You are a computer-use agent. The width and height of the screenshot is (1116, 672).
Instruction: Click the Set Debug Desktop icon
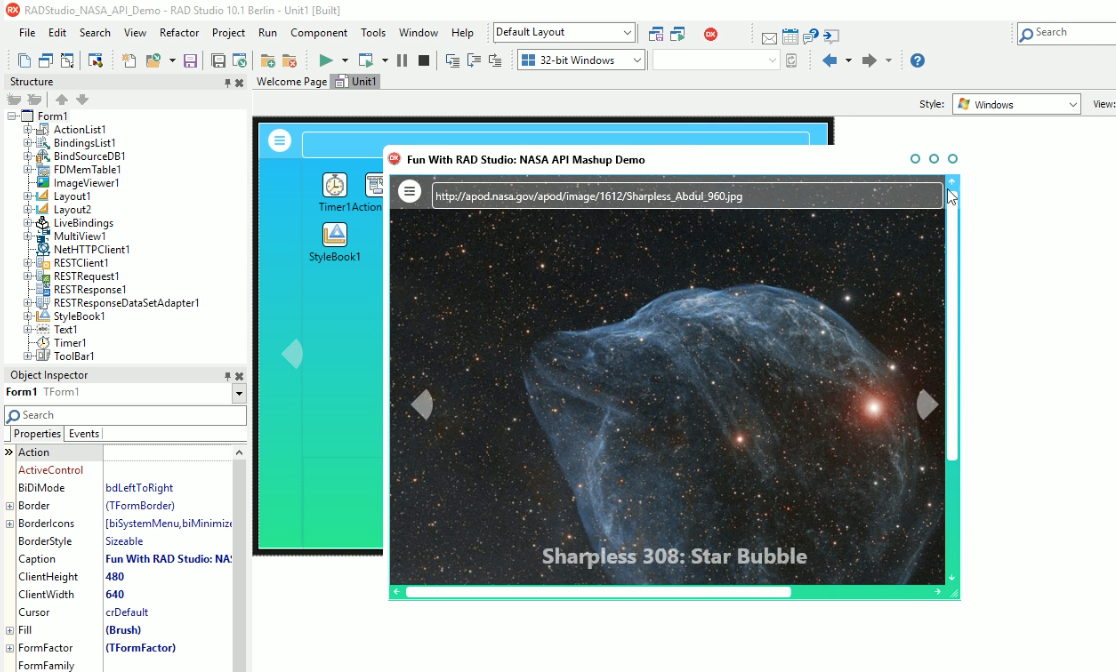click(678, 34)
